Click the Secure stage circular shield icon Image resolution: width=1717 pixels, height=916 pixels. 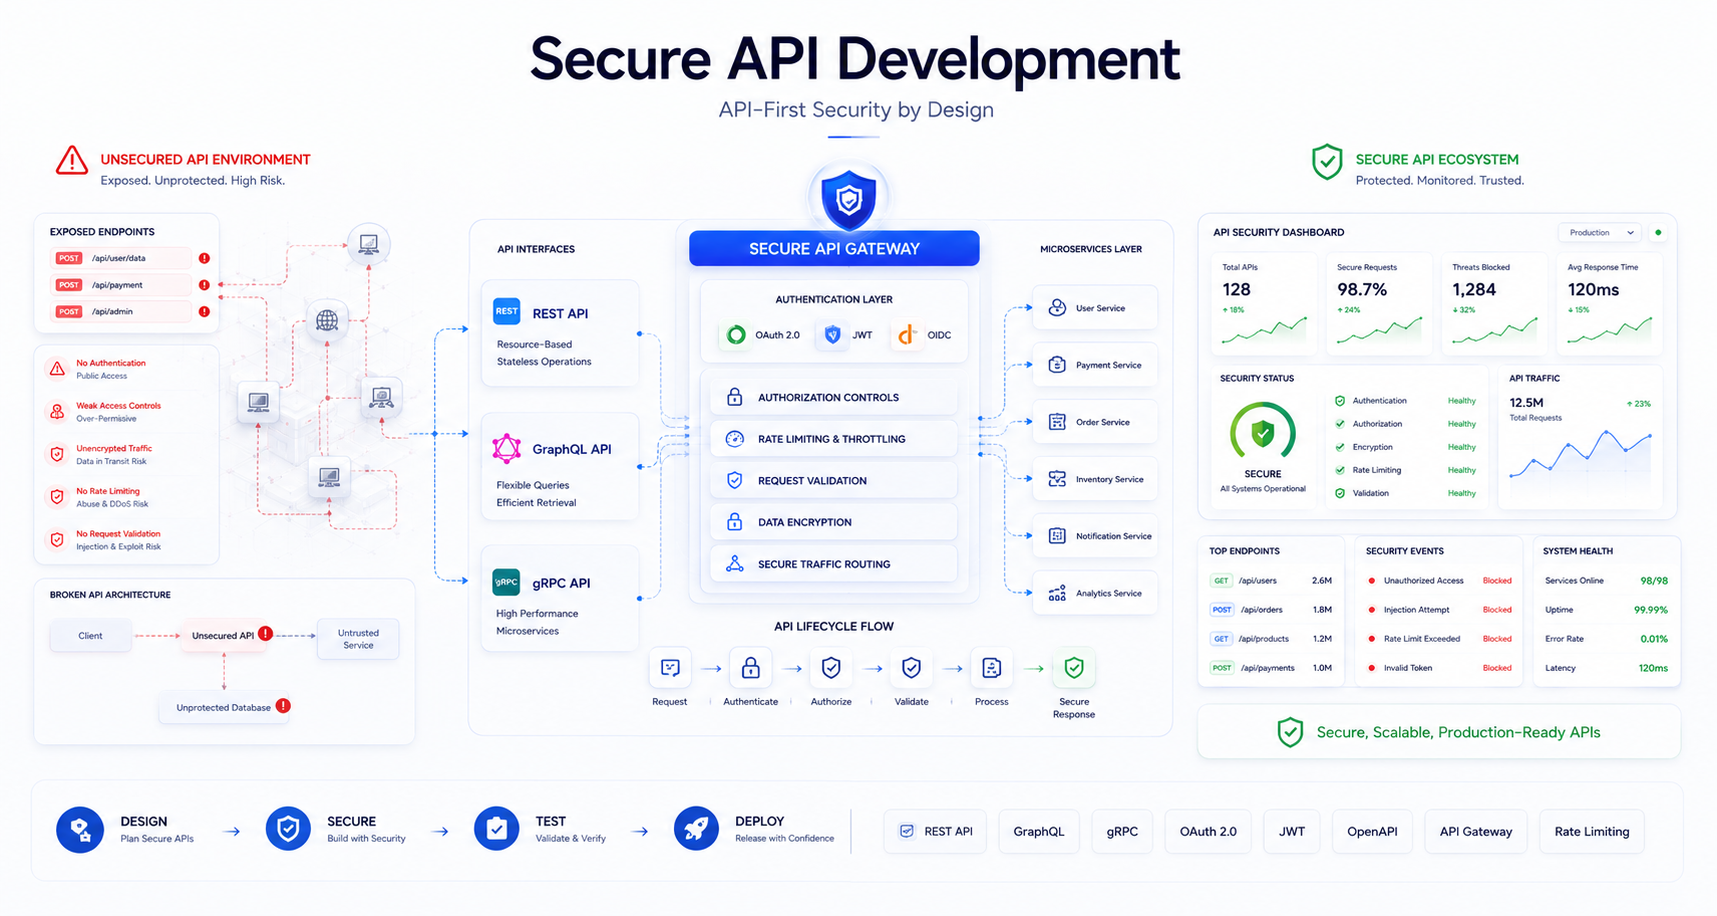[x=288, y=830]
